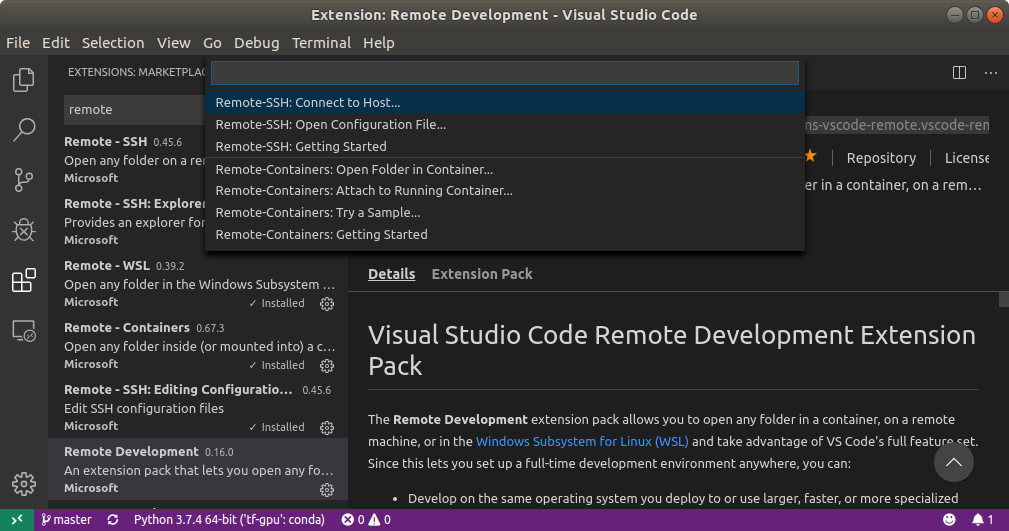Choose Remote-Containers: Open Folder in Container...
Image resolution: width=1009 pixels, height=531 pixels.
[504, 169]
